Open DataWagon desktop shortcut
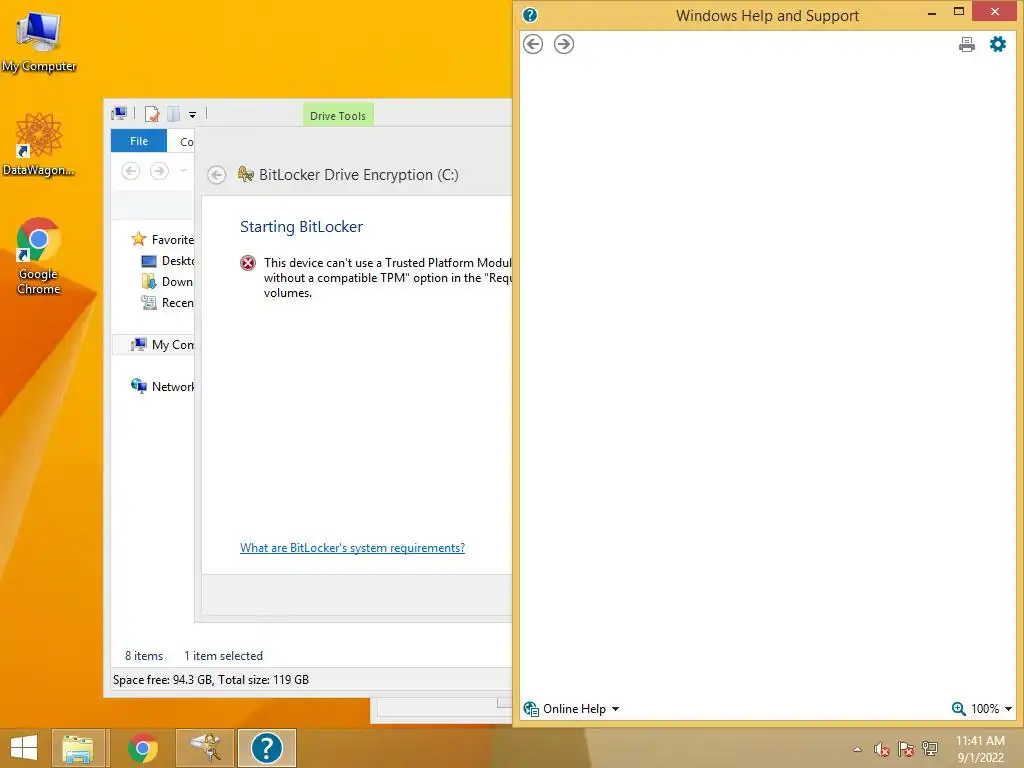1024x768 pixels. tap(39, 144)
